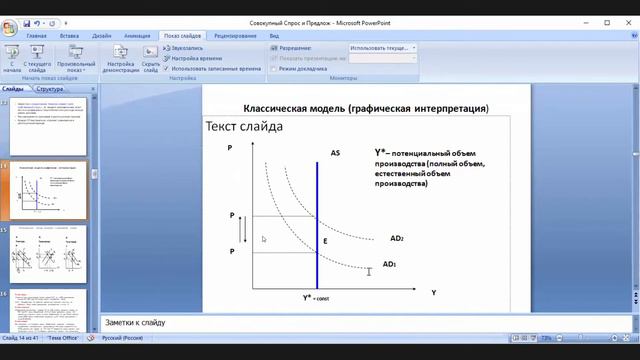Click scroll-down arrow of thumbnail pane
The image size is (640, 360).
[94, 329]
